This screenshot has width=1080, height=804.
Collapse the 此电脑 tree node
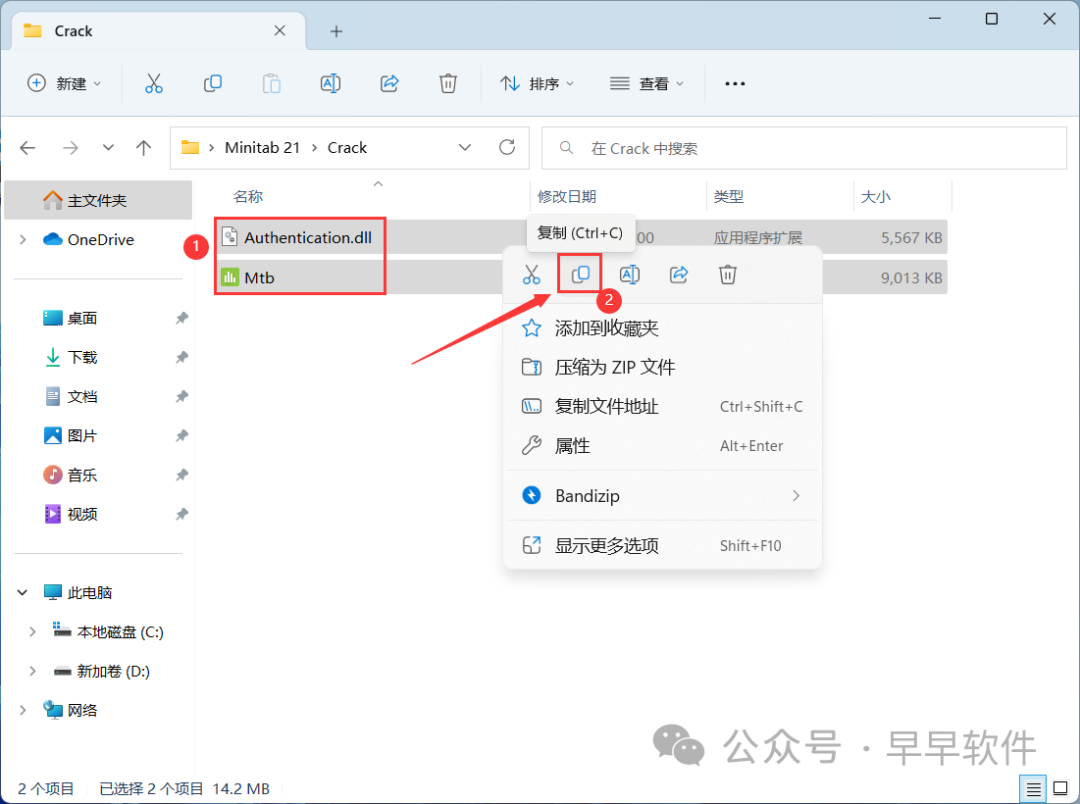pos(23,593)
